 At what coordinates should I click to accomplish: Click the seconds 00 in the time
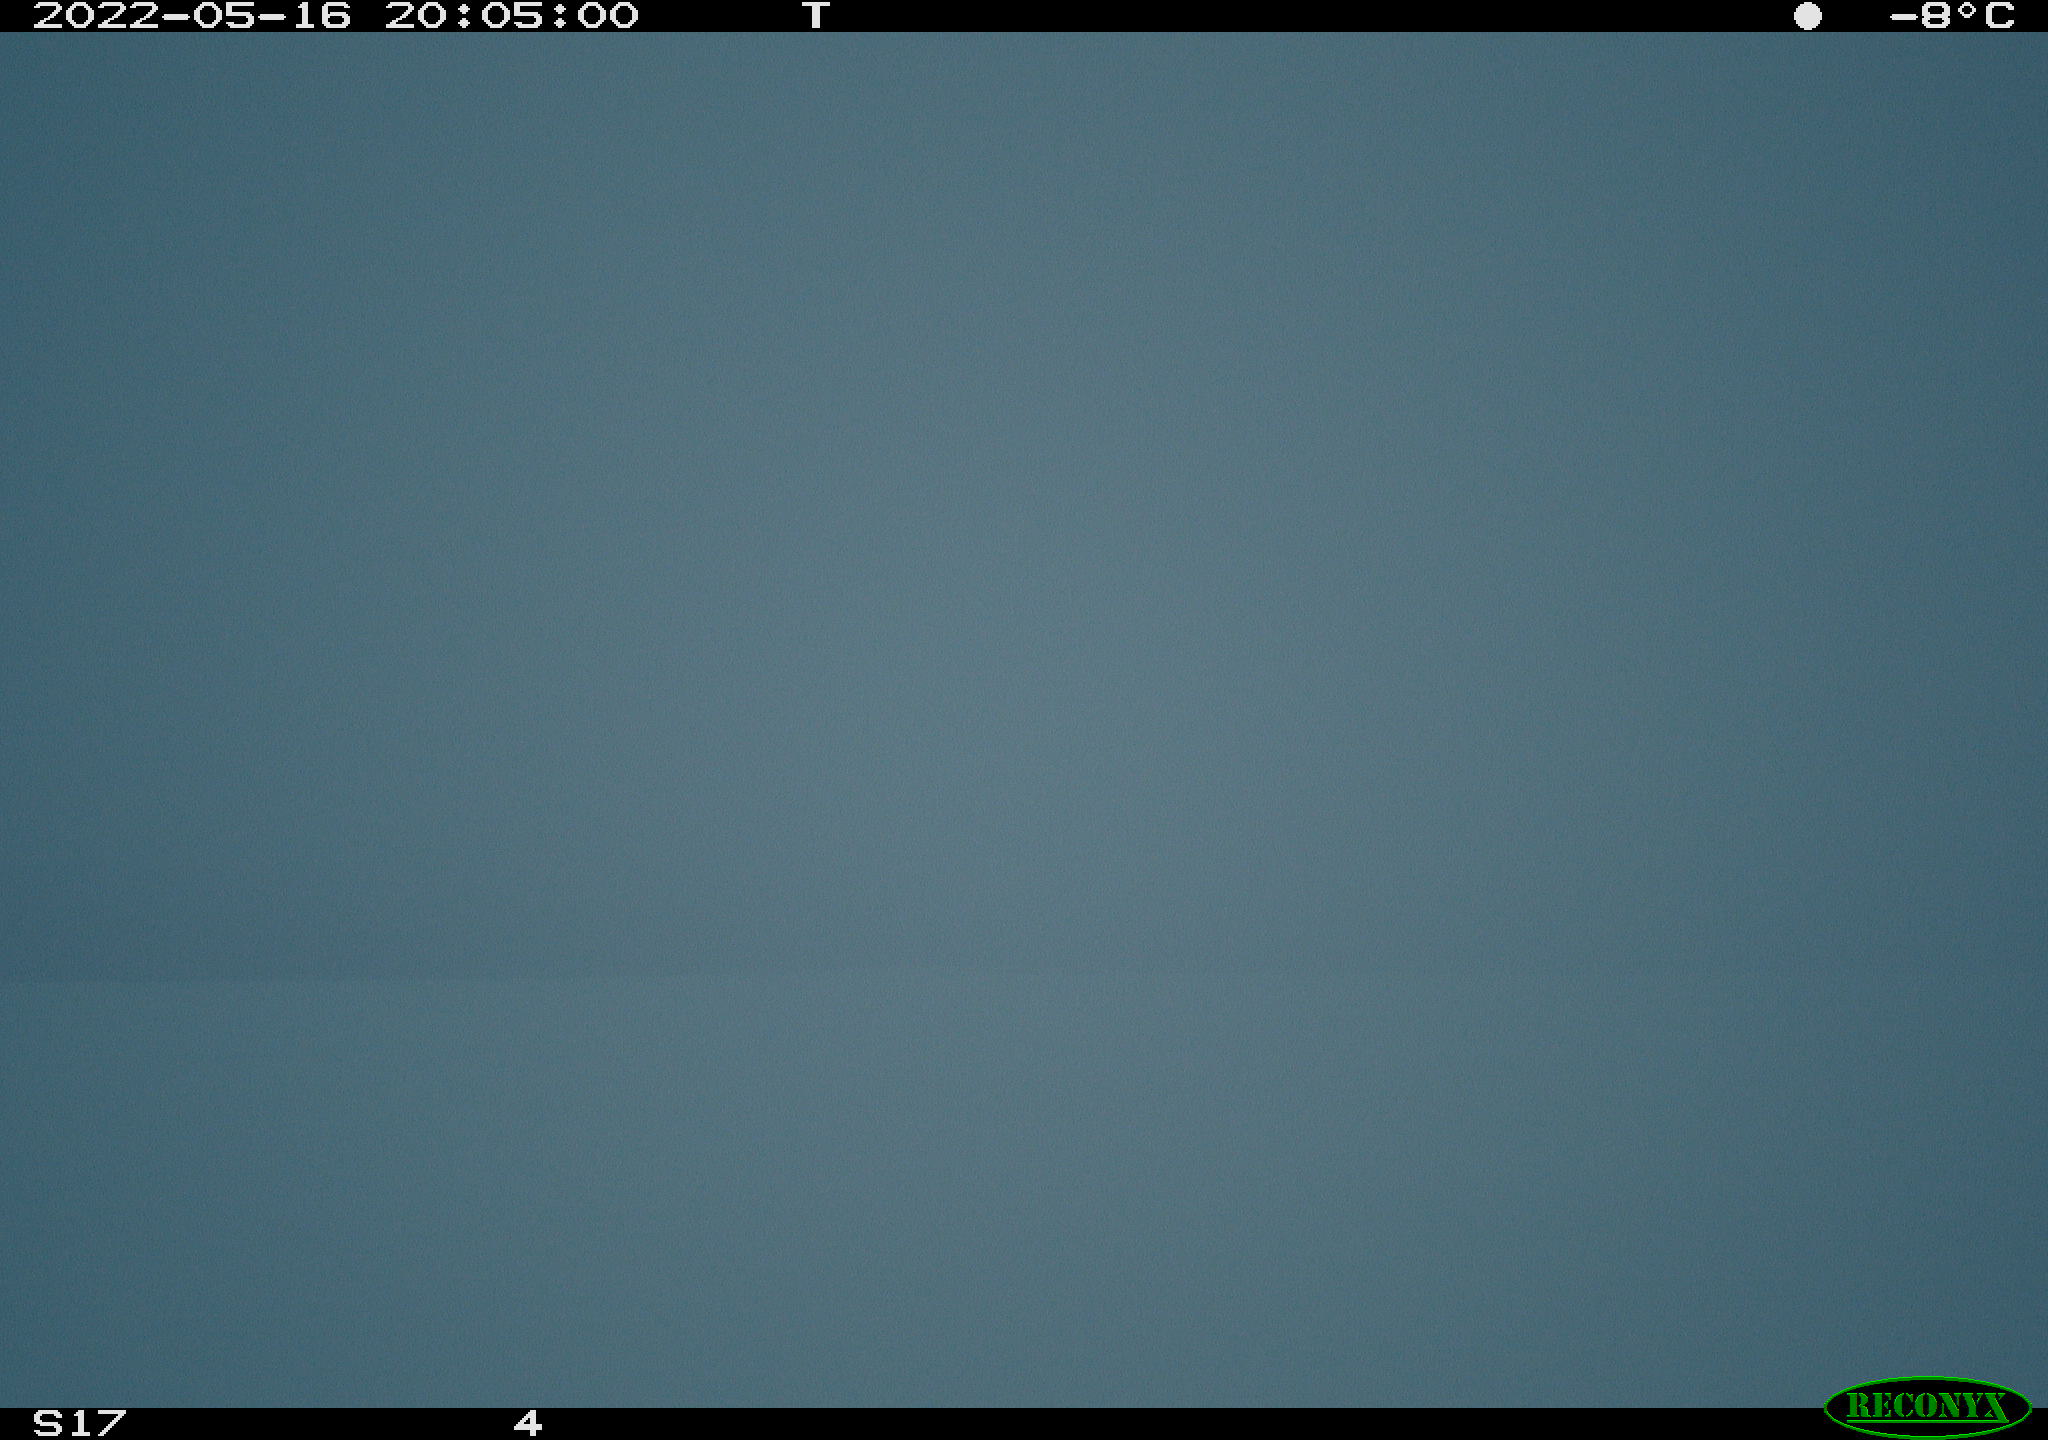607,15
